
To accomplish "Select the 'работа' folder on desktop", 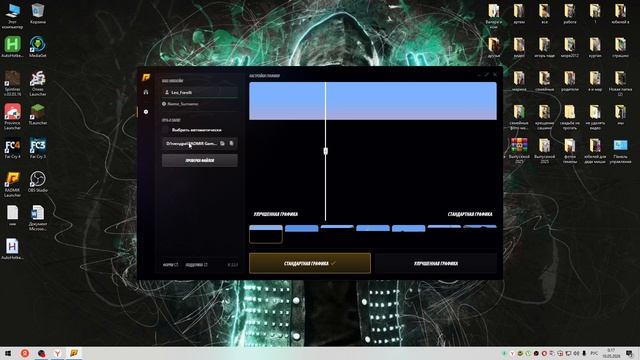I will (569, 14).
